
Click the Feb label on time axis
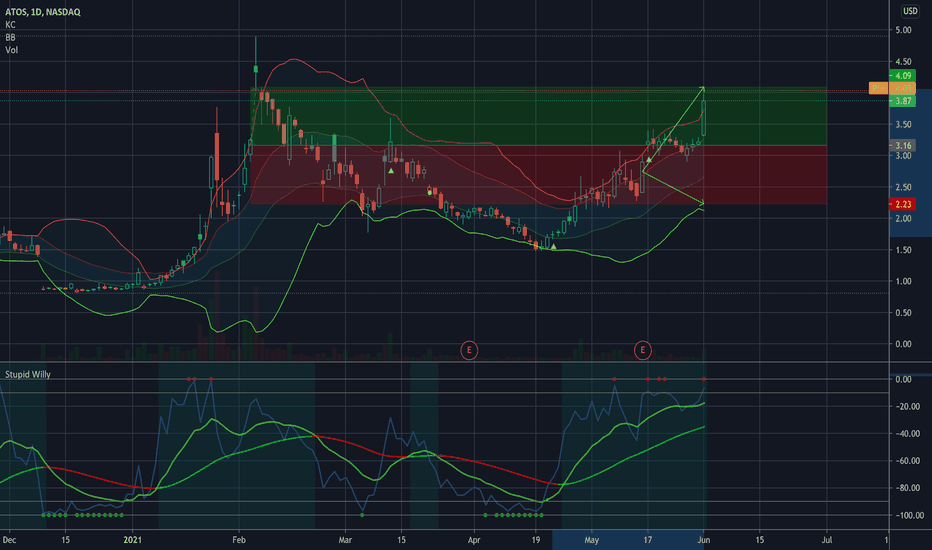(239, 540)
